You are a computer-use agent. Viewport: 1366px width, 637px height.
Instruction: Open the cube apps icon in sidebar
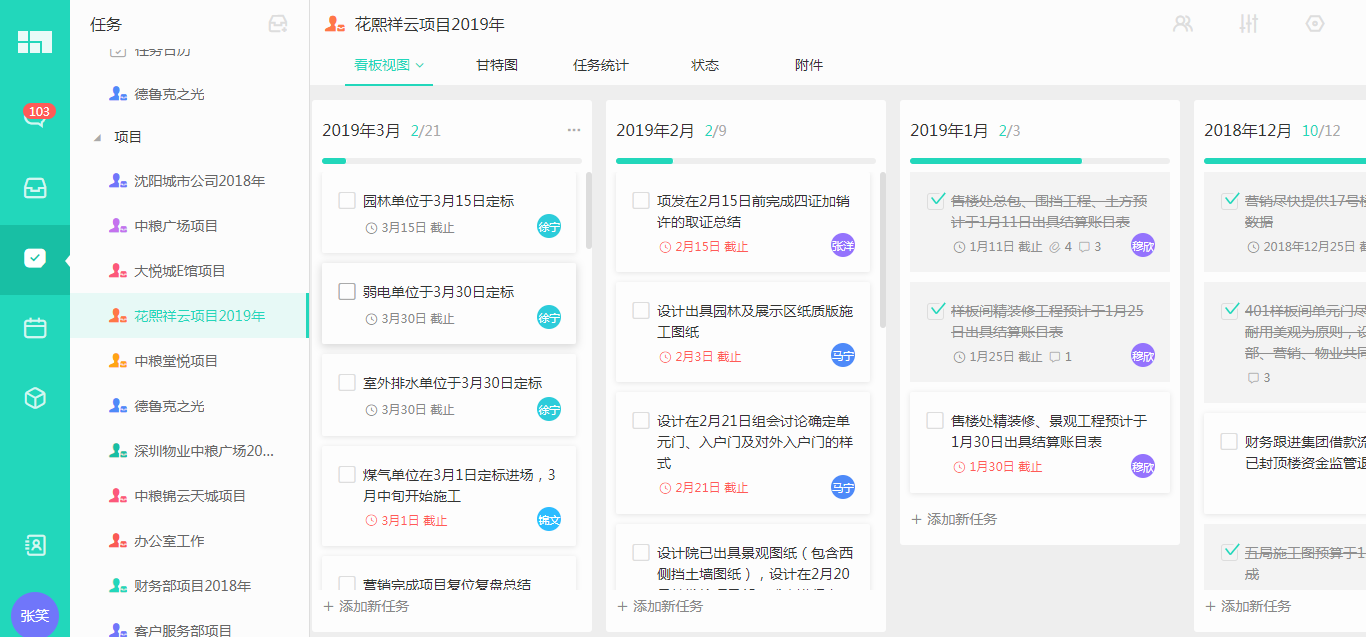point(35,398)
